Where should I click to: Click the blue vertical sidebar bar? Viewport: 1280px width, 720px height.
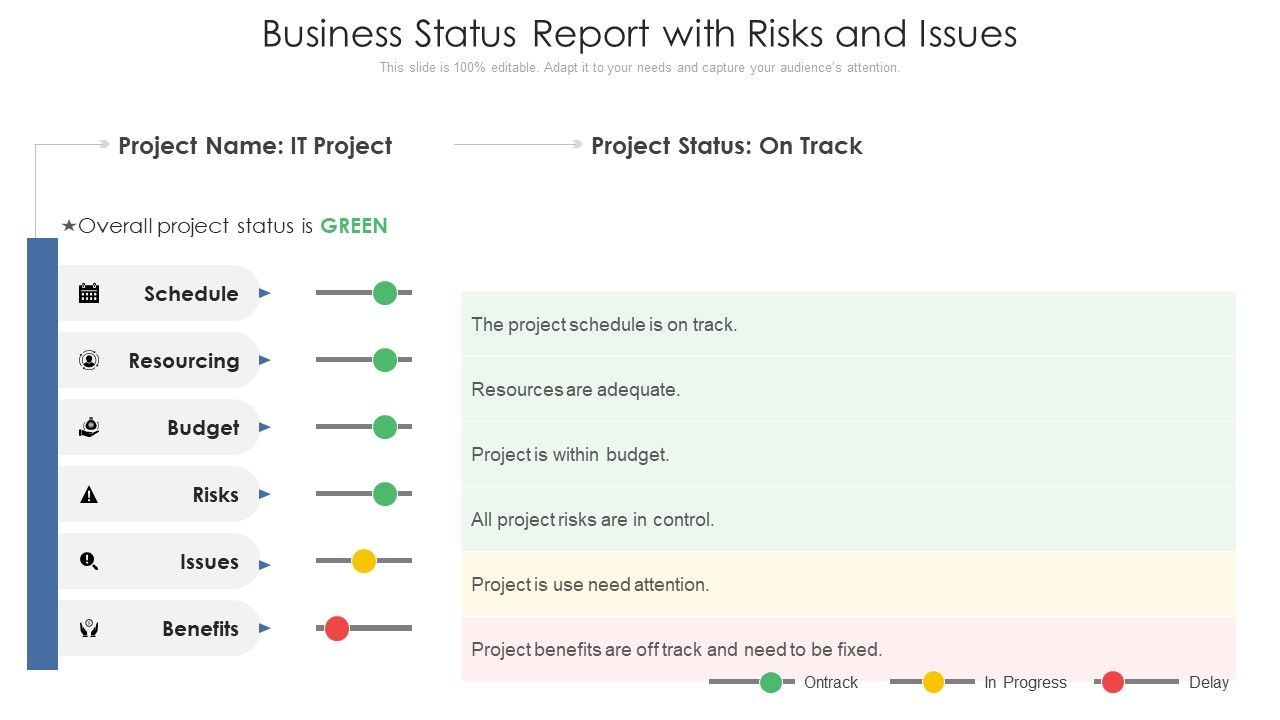point(42,454)
